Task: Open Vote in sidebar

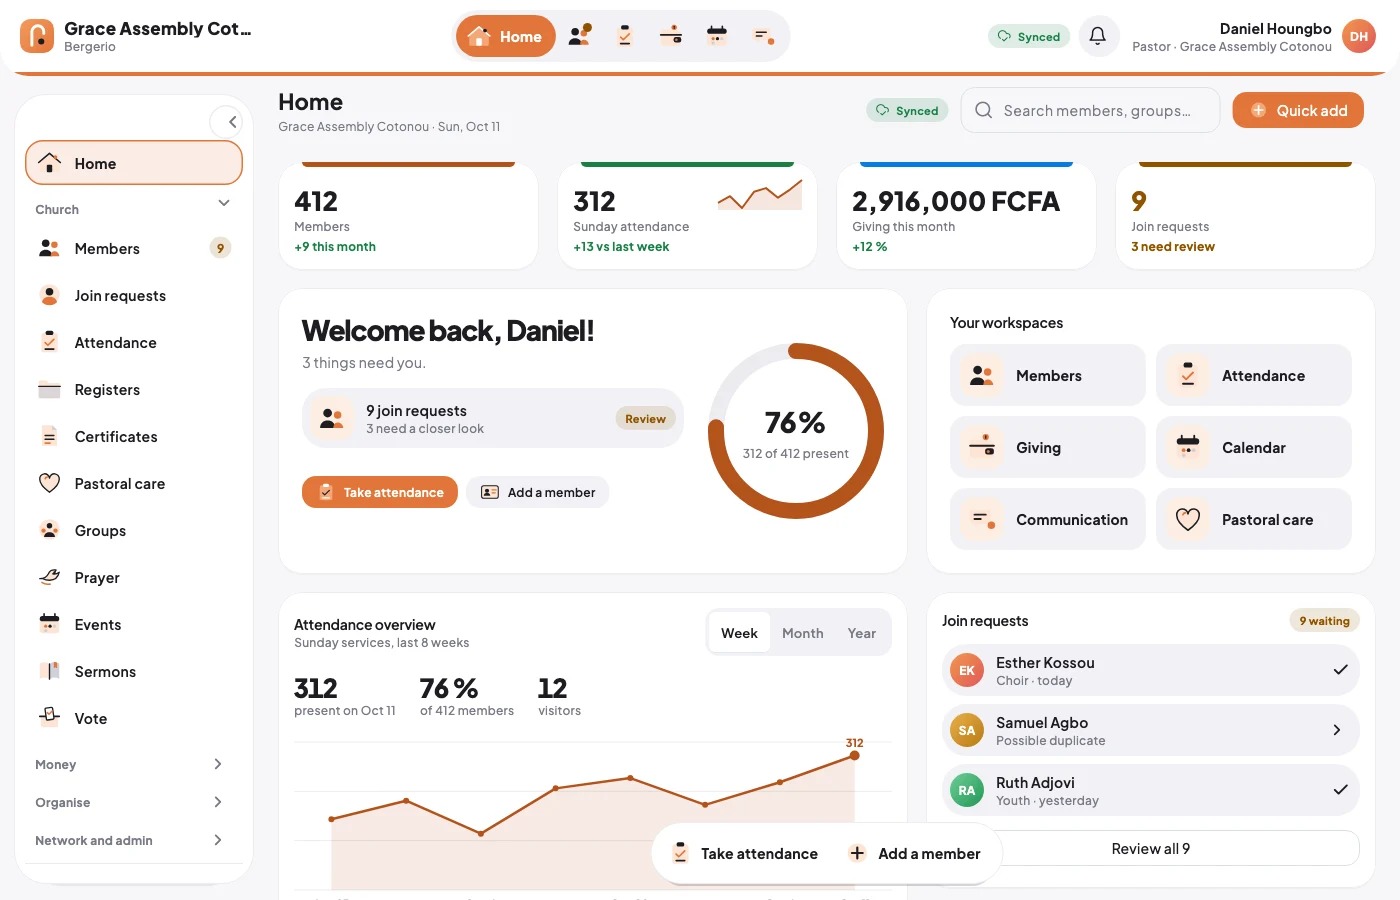Action: 134,719
